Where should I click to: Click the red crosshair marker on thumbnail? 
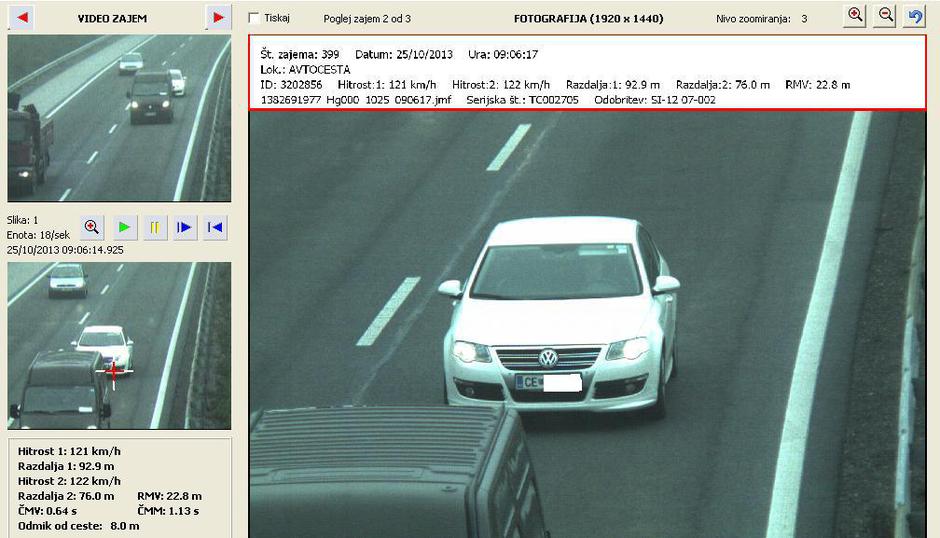tap(115, 372)
